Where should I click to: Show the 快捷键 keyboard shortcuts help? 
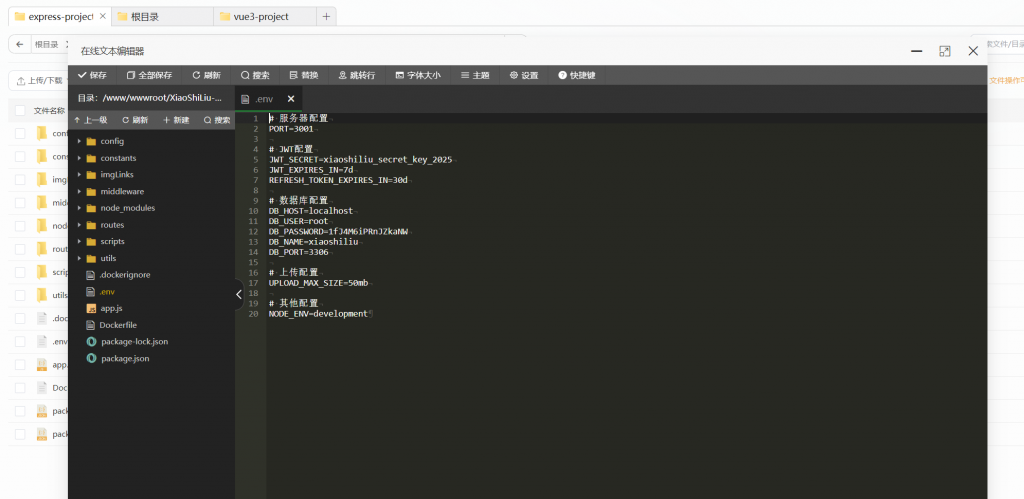tap(577, 75)
